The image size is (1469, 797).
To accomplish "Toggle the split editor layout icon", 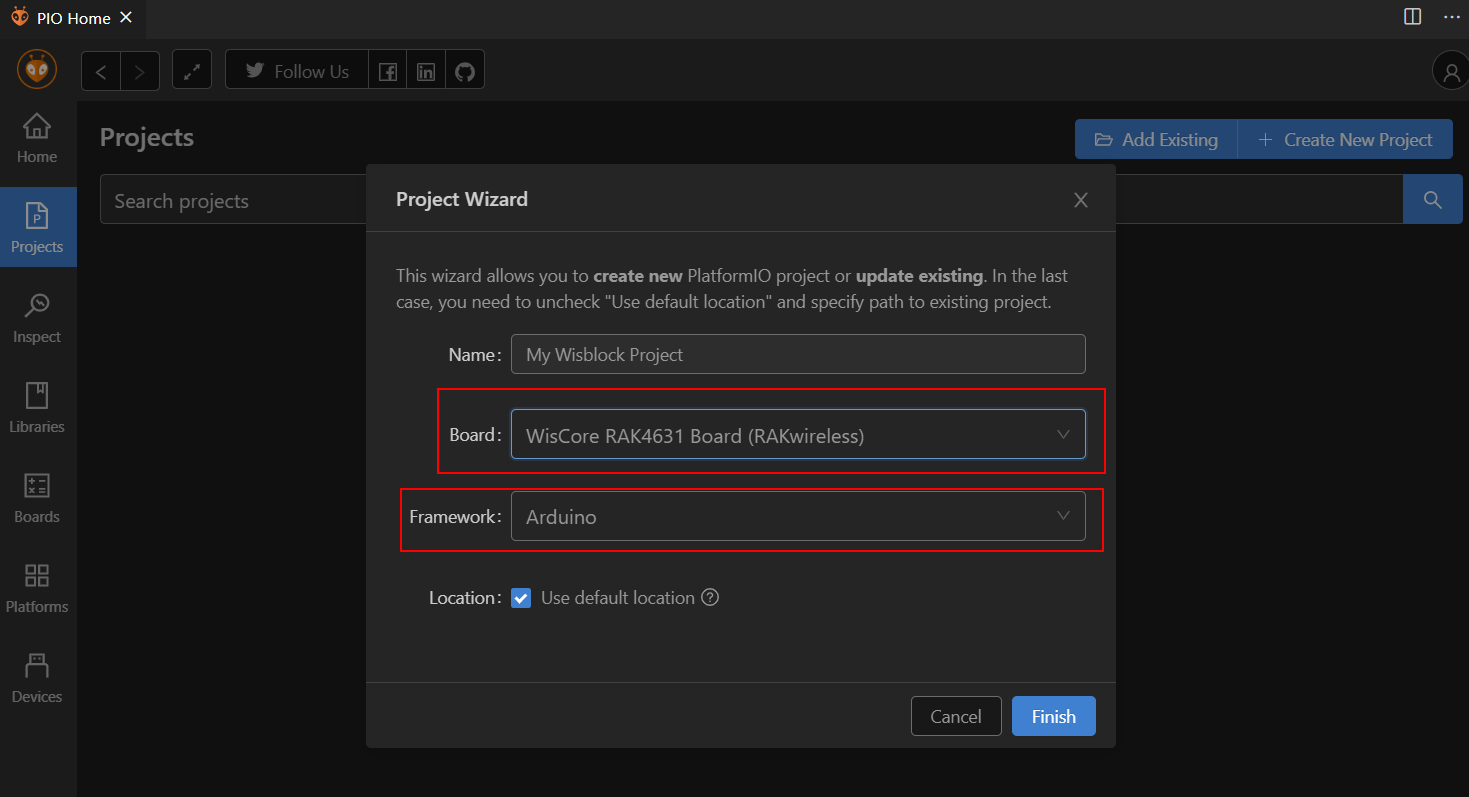I will click(1413, 17).
